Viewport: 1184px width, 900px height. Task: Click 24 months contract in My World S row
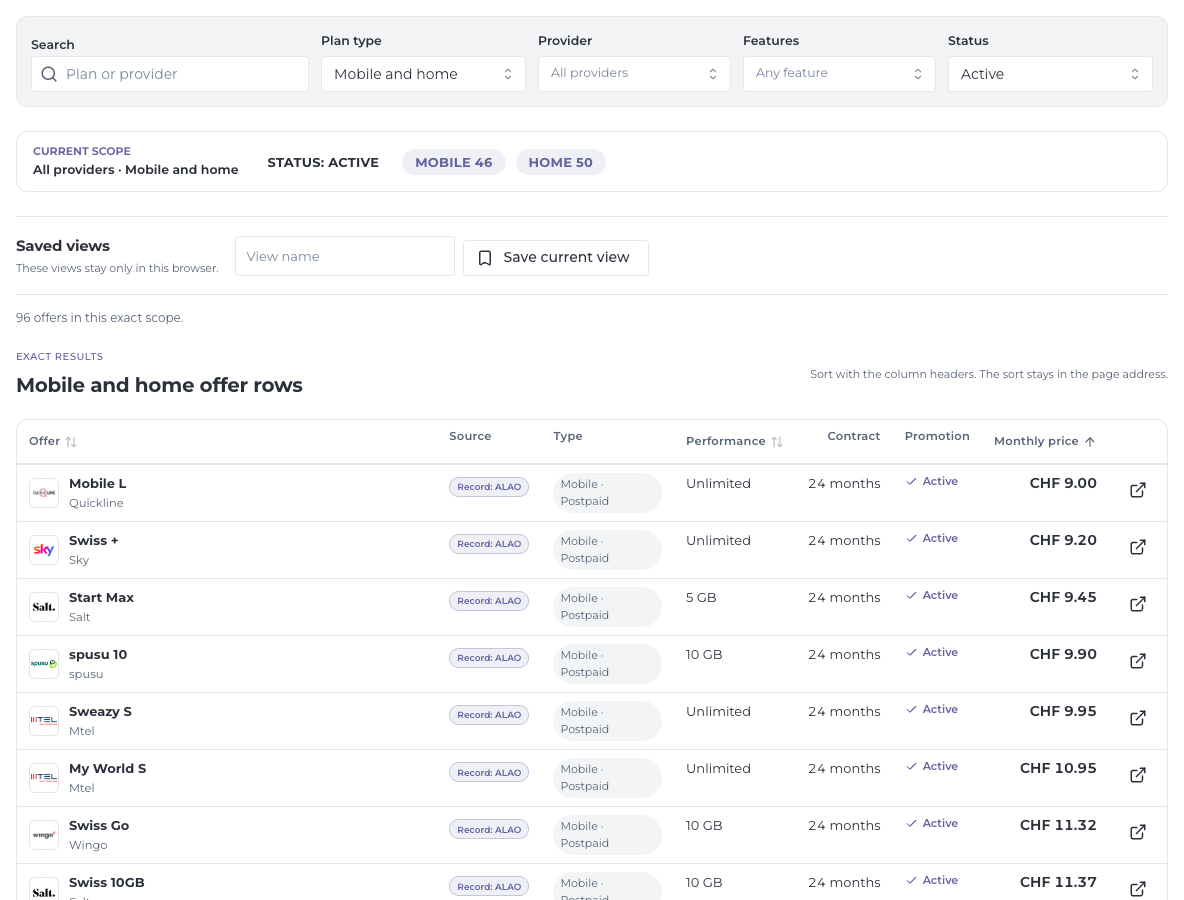[x=844, y=769]
